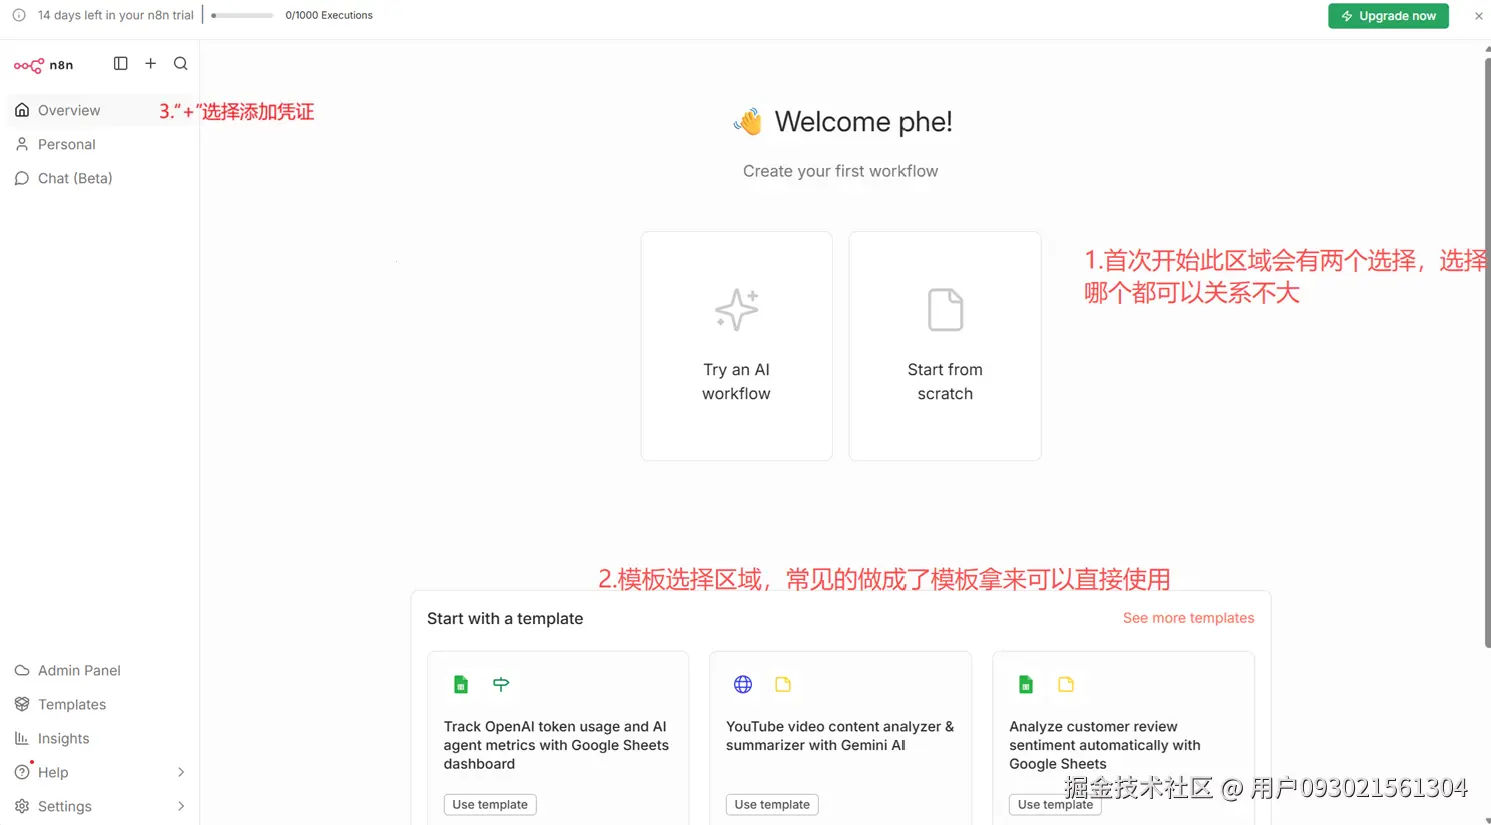Open Chat (Beta) in sidebar
This screenshot has width=1491, height=825.
pos(100,178)
